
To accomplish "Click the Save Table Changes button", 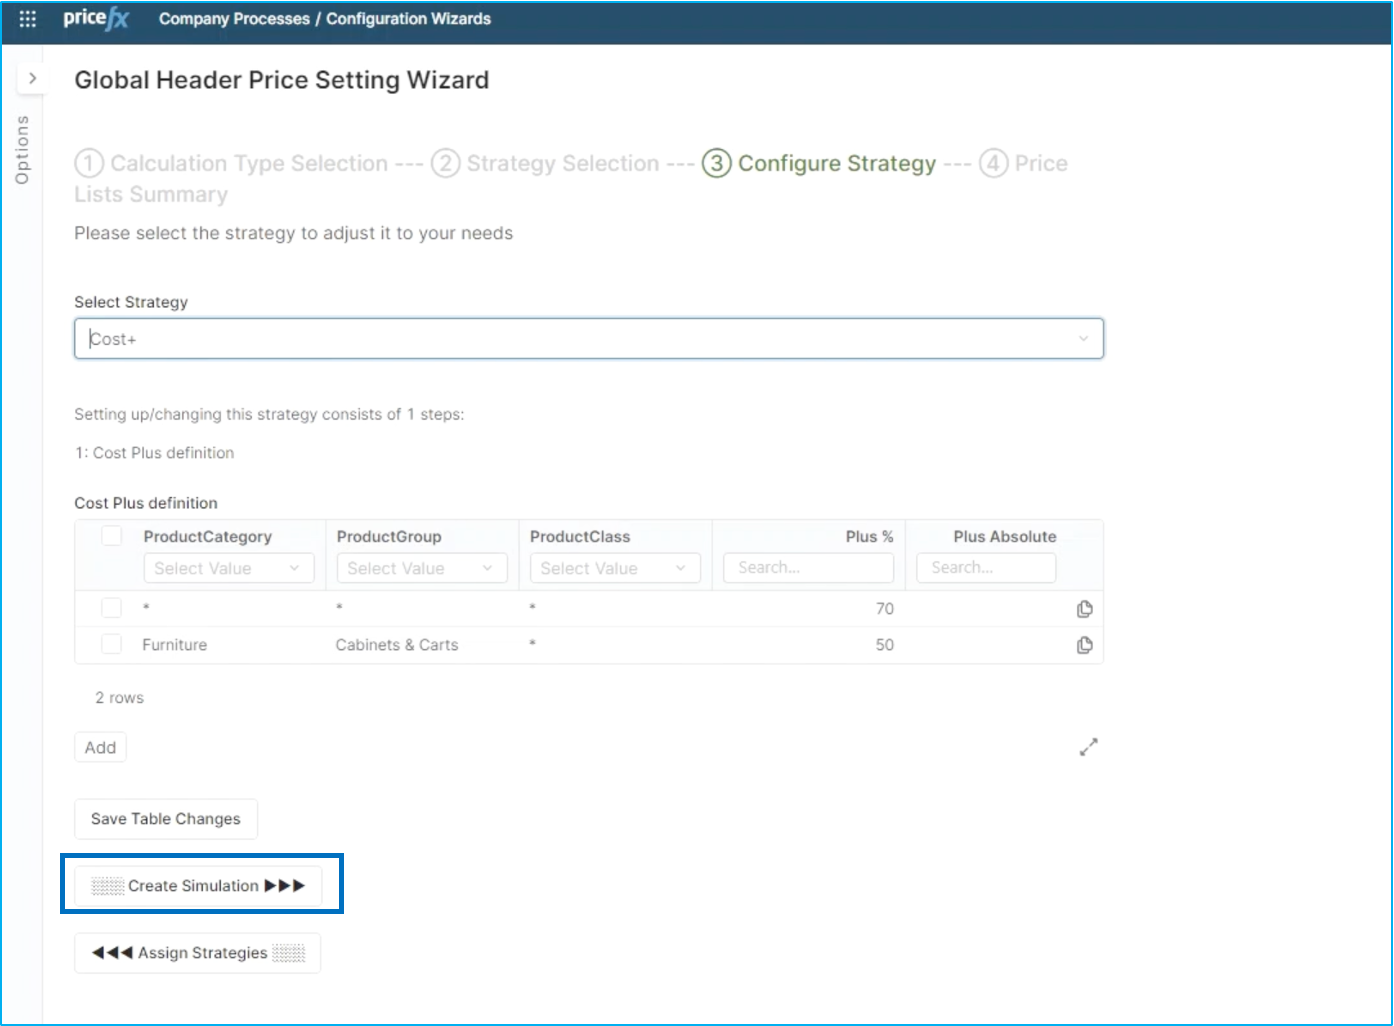I will coord(166,819).
